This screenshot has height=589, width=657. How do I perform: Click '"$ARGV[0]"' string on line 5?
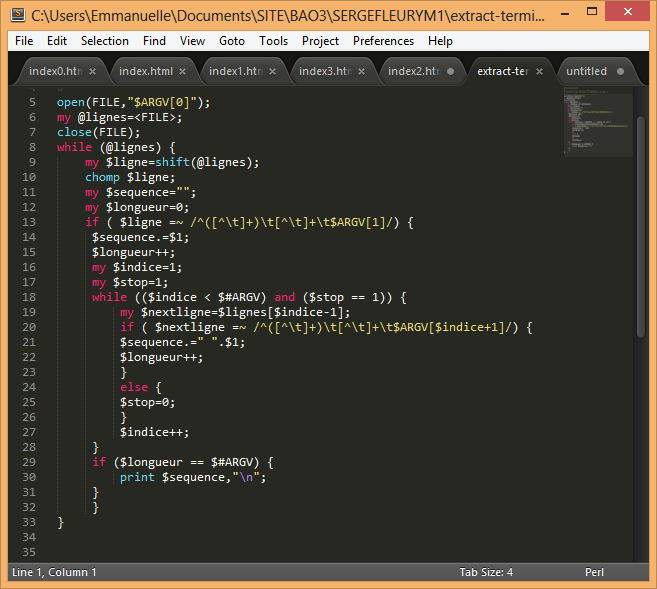click(162, 102)
